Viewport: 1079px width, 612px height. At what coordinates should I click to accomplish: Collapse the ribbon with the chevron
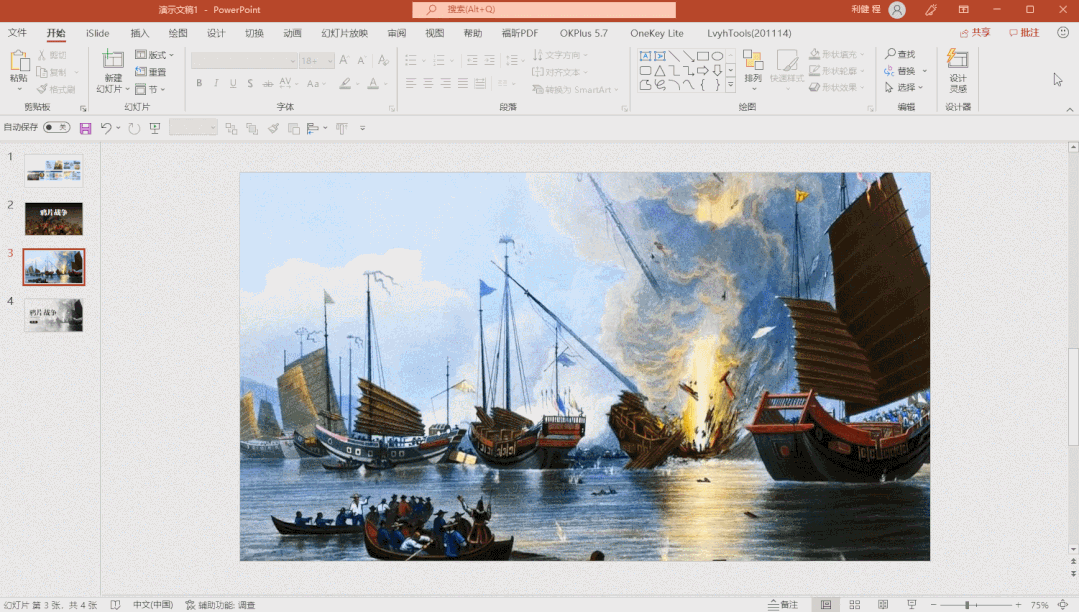(1069, 109)
